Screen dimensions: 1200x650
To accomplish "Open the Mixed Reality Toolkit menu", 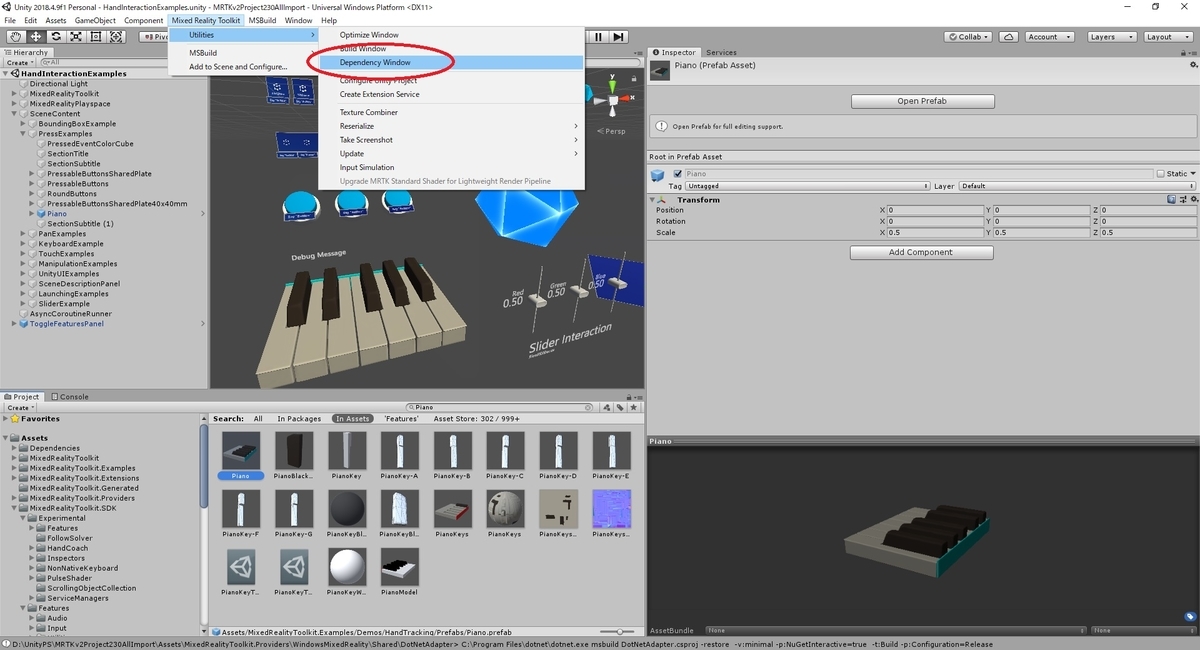I will pos(205,20).
